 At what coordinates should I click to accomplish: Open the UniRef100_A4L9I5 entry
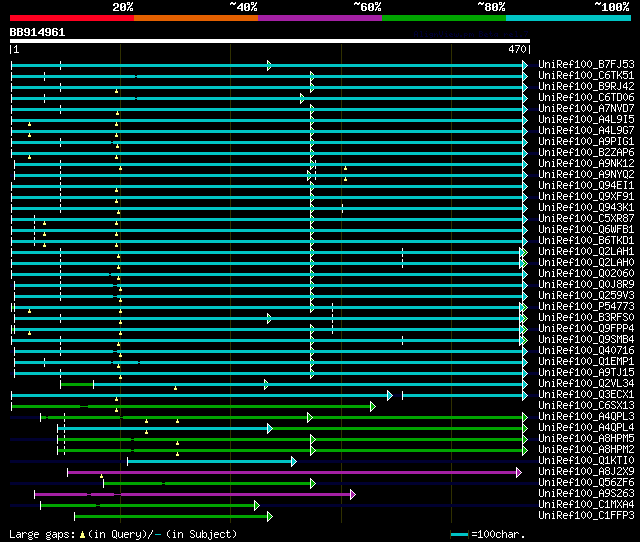coord(586,120)
